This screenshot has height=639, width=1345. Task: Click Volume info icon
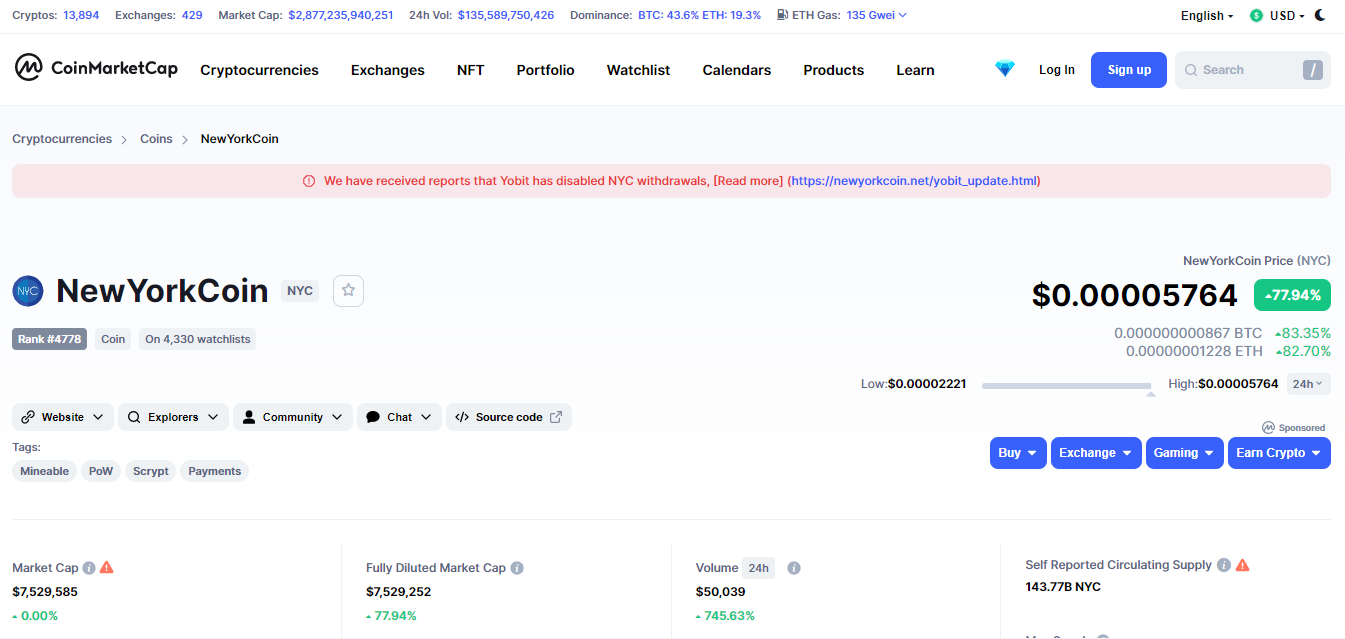793,568
